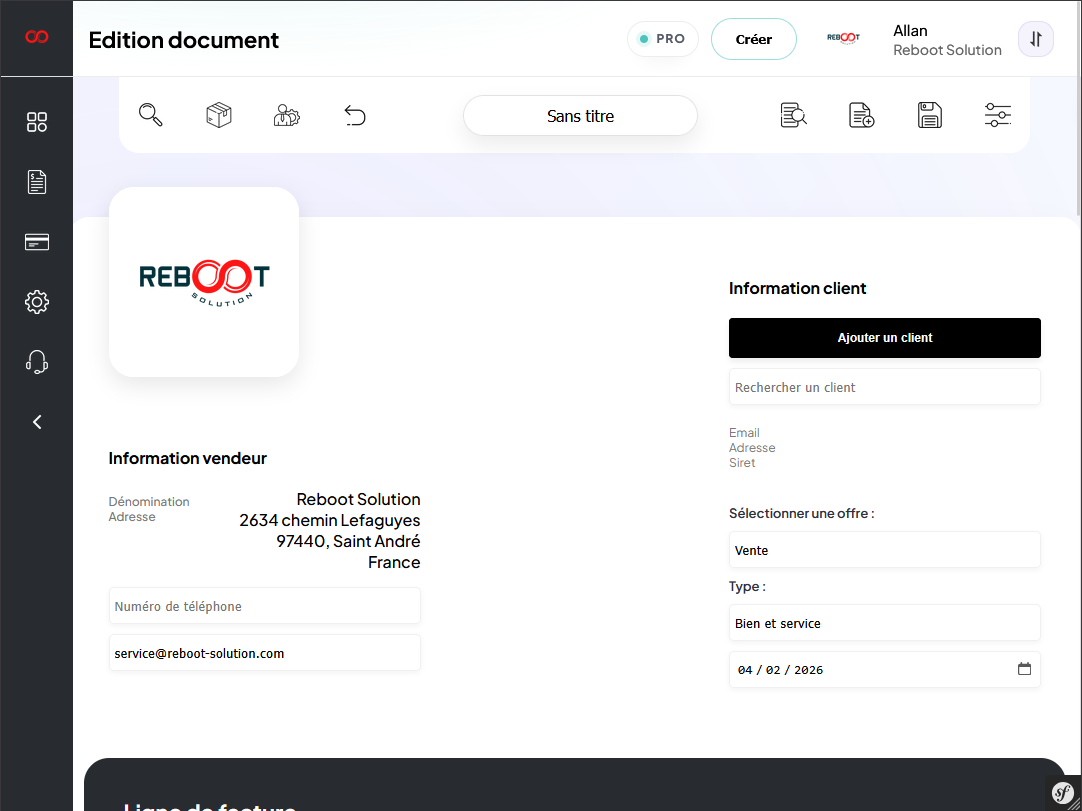Open the Vente offer dropdown
Image resolution: width=1082 pixels, height=811 pixels.
click(x=884, y=550)
